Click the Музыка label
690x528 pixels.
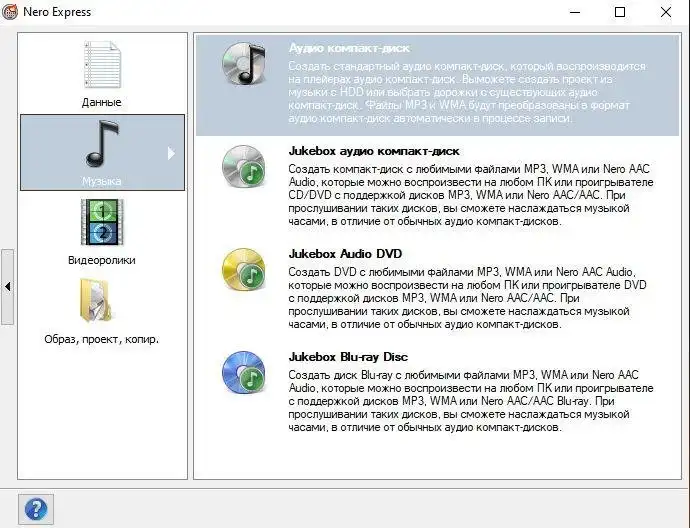coord(102,181)
